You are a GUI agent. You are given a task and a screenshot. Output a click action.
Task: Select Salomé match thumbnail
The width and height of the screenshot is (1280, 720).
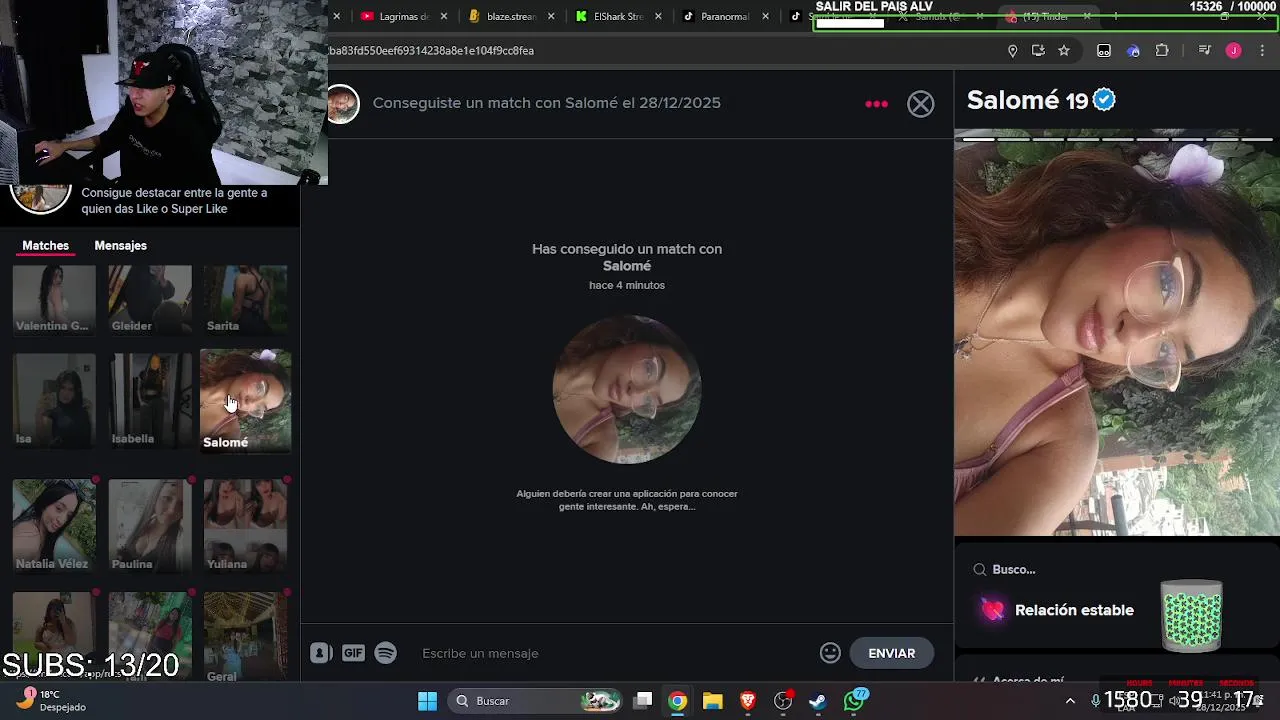click(x=245, y=400)
